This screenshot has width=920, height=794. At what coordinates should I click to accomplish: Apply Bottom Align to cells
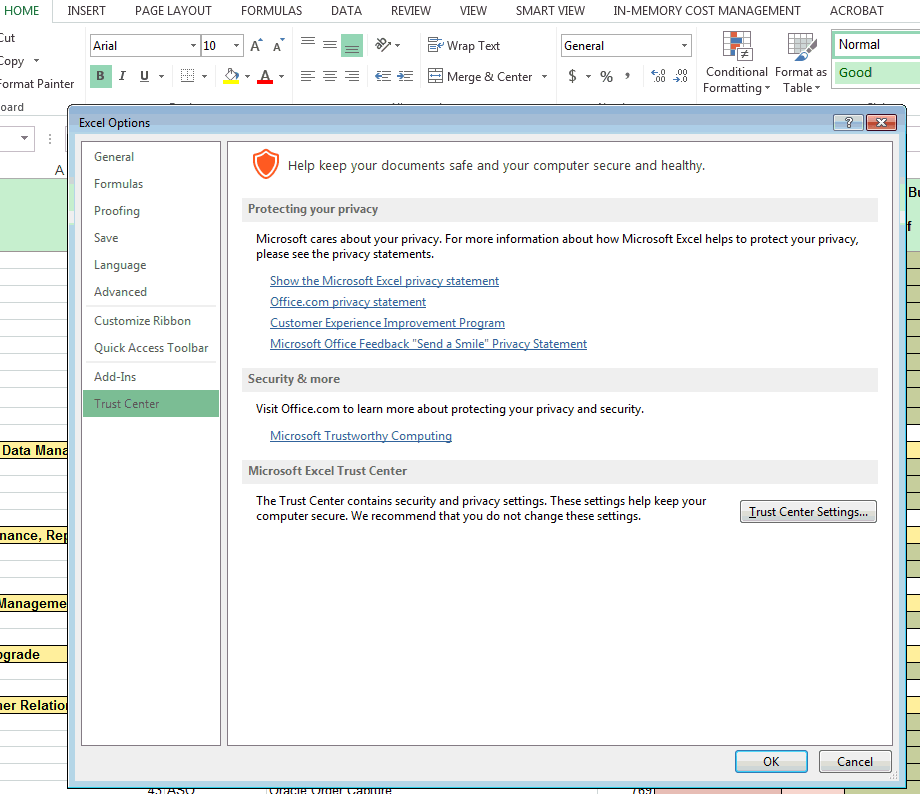[352, 45]
